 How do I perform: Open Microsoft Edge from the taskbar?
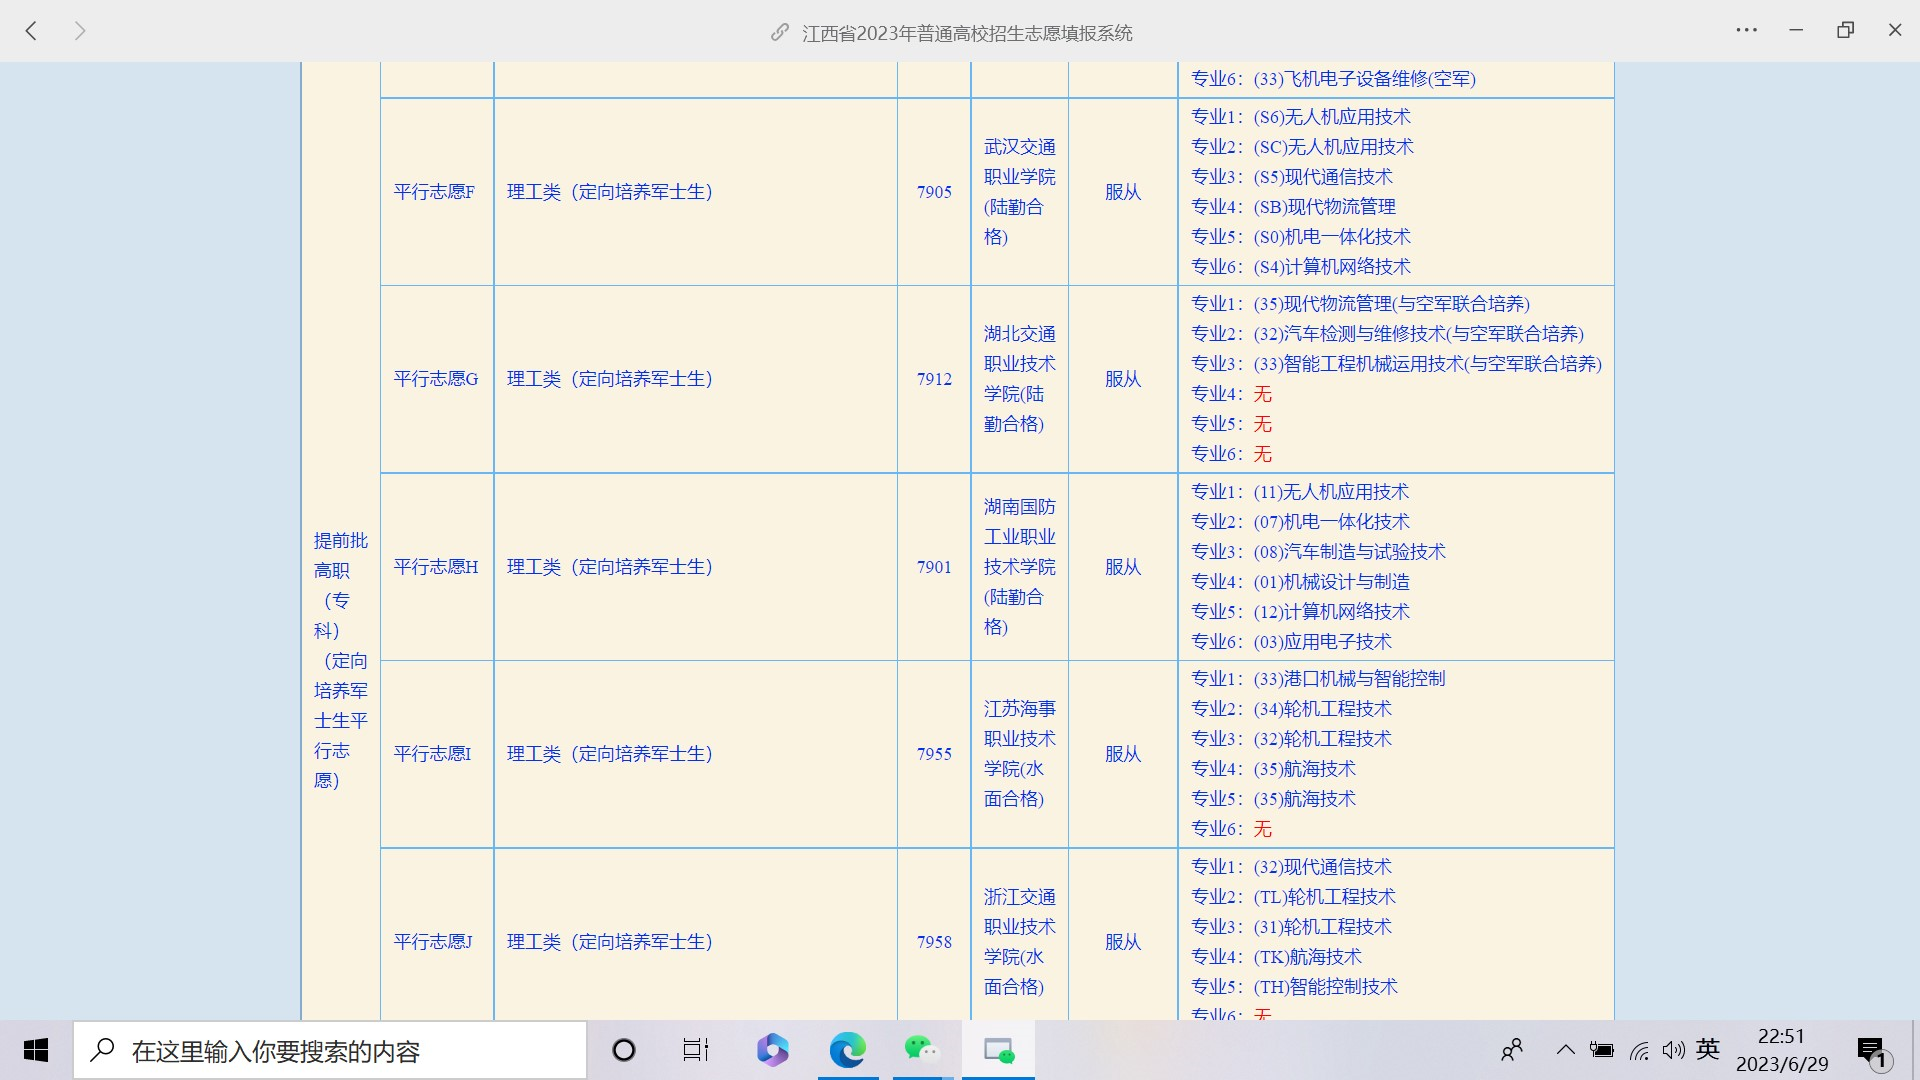[x=847, y=1050]
